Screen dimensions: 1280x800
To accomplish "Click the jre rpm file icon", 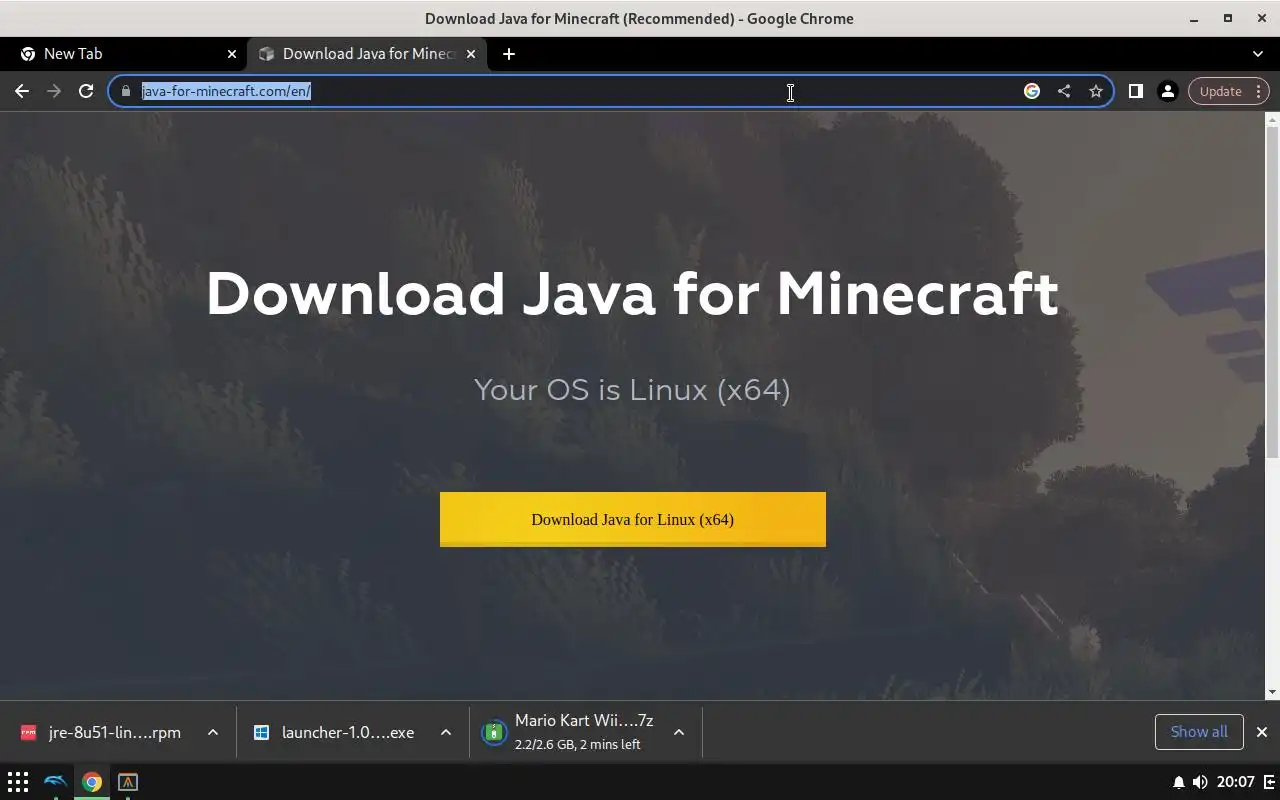I will pos(28,733).
